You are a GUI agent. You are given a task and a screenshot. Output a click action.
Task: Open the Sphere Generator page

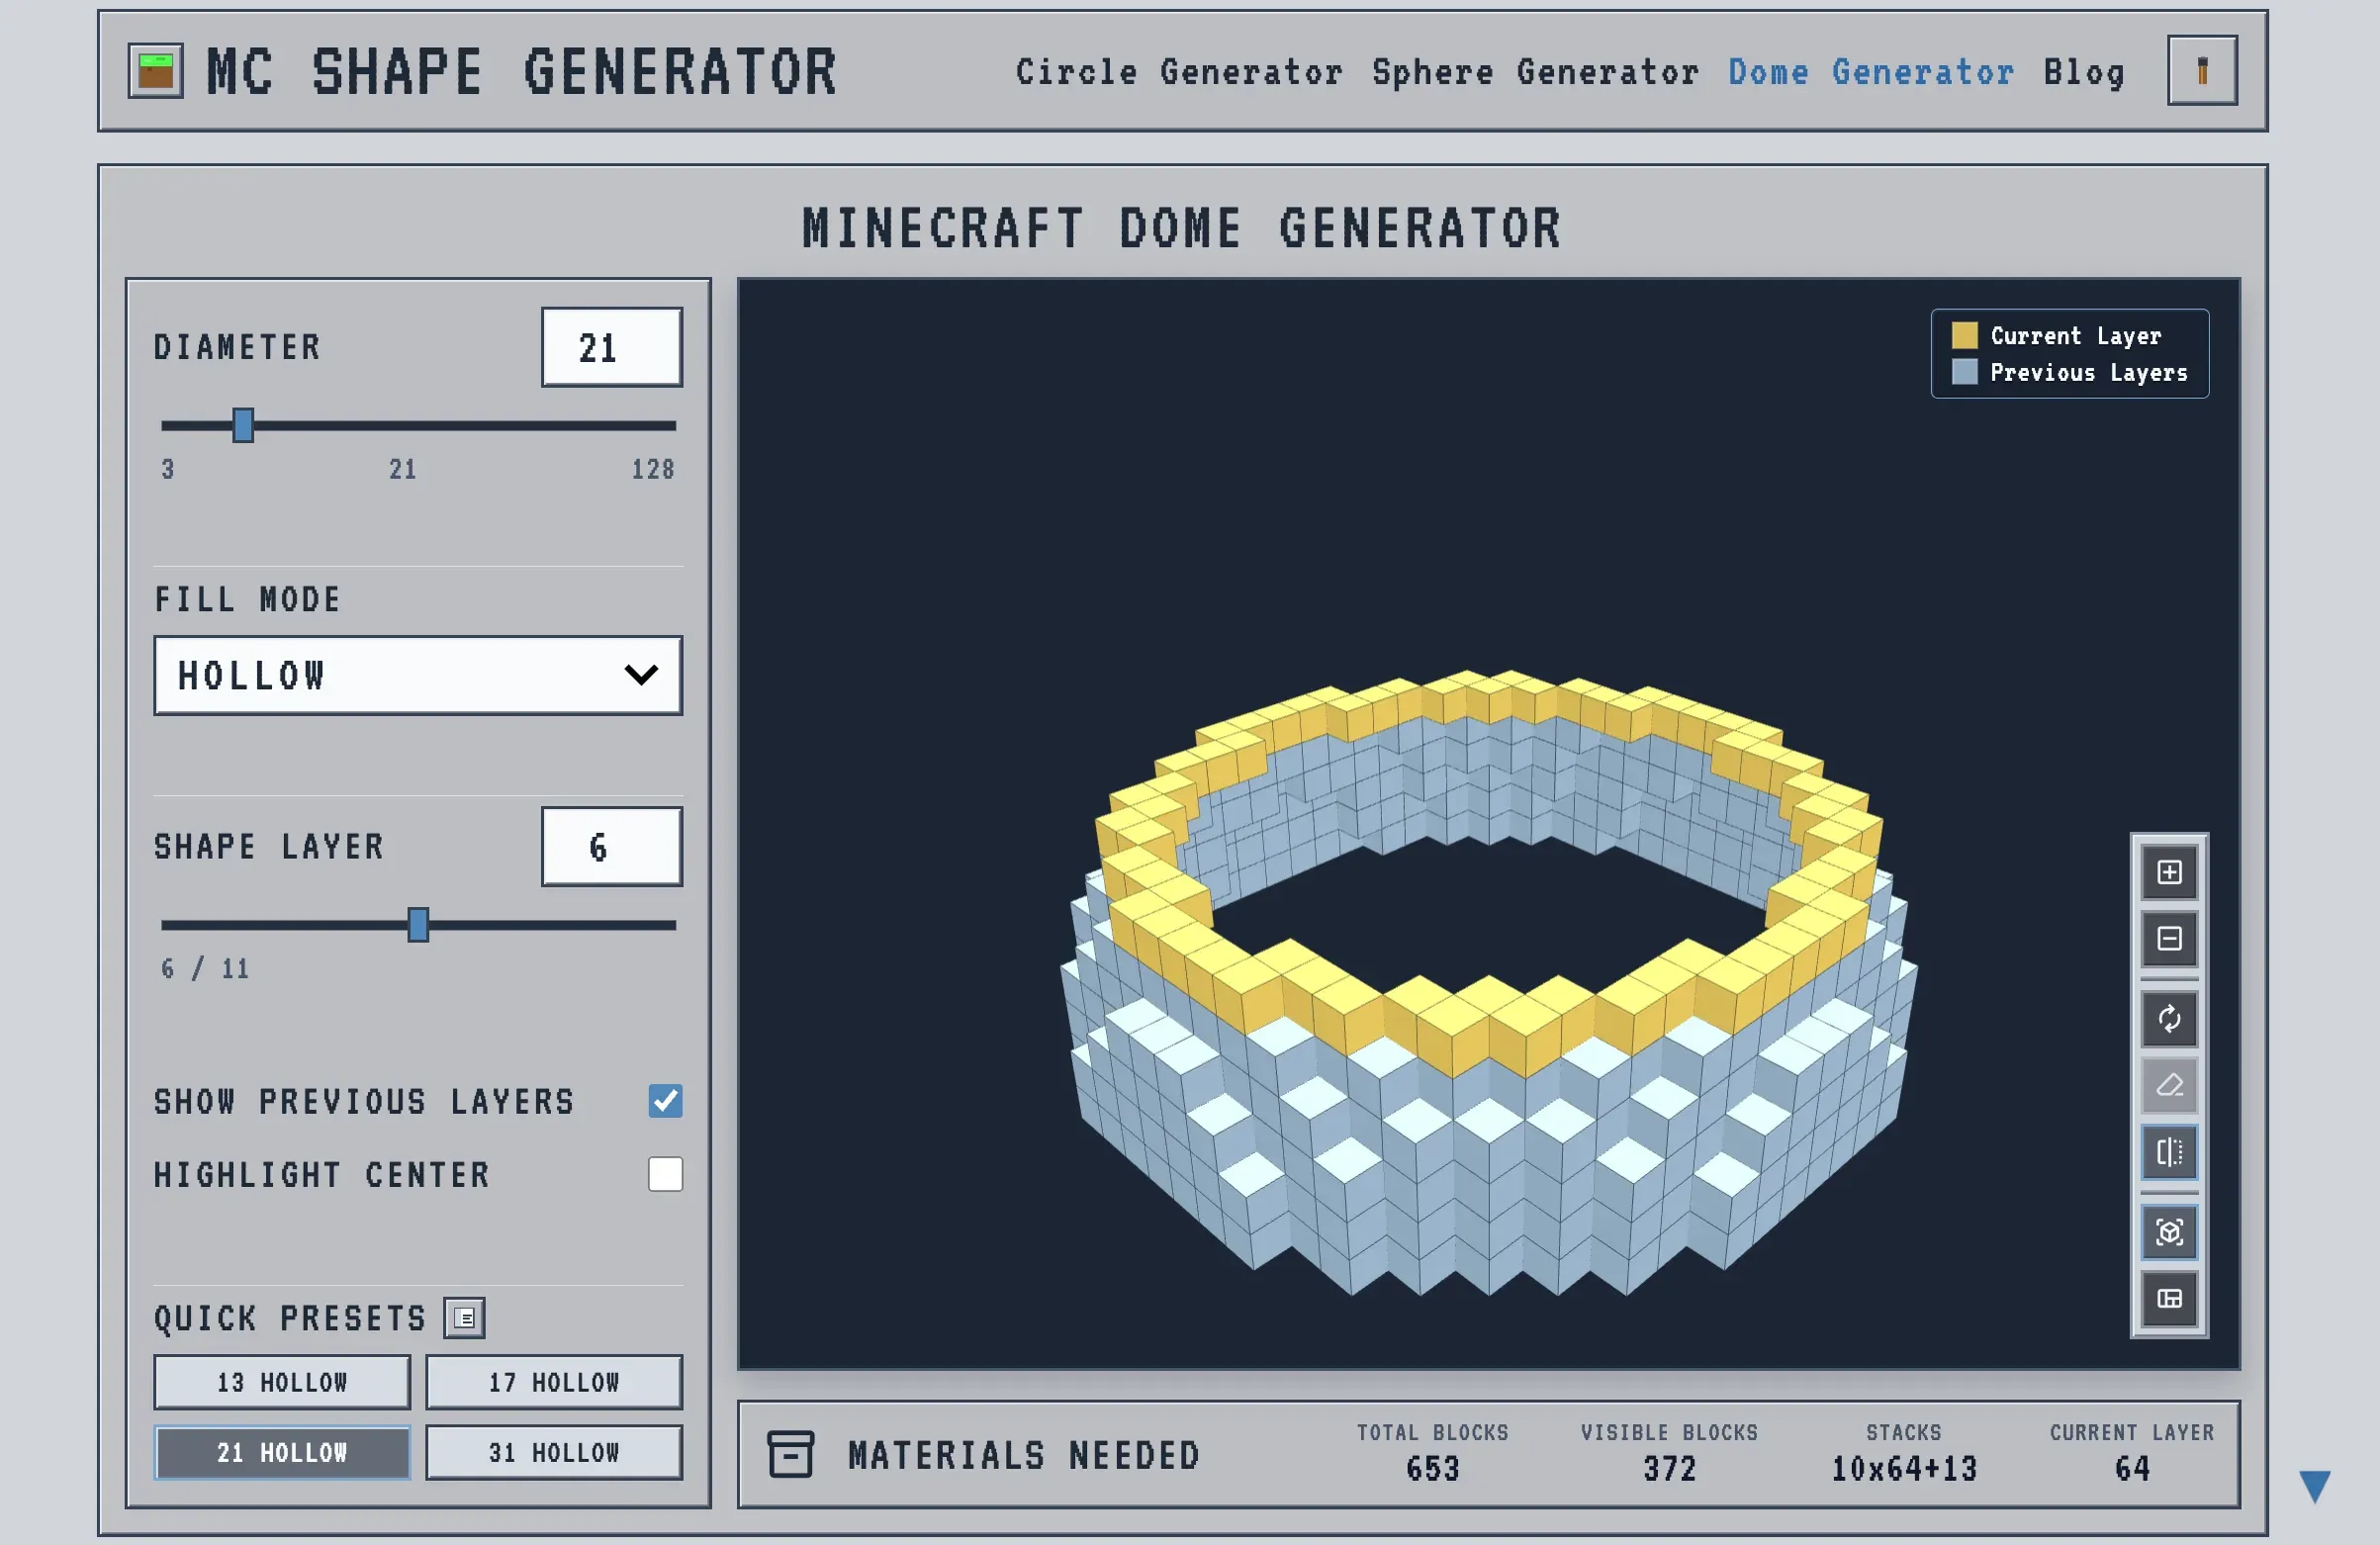point(1535,72)
